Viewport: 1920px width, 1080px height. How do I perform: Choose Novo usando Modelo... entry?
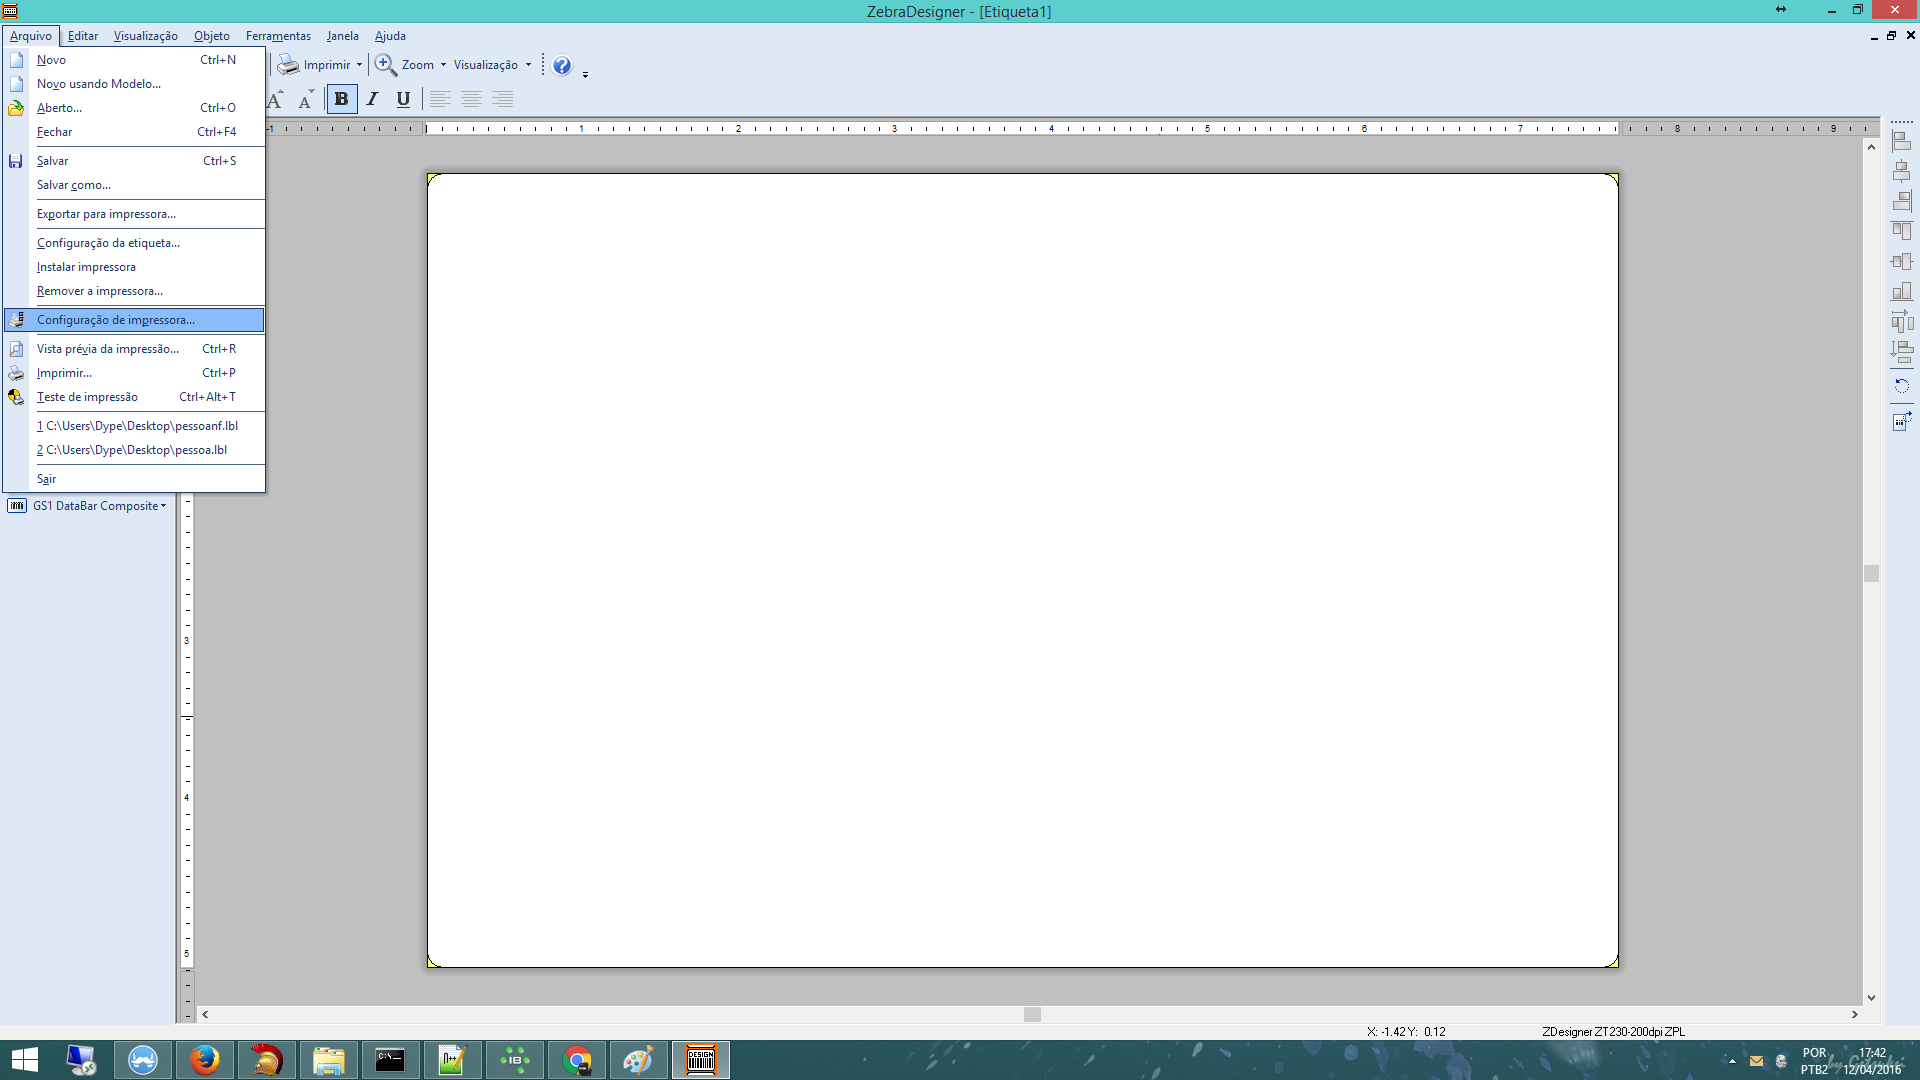pyautogui.click(x=134, y=84)
